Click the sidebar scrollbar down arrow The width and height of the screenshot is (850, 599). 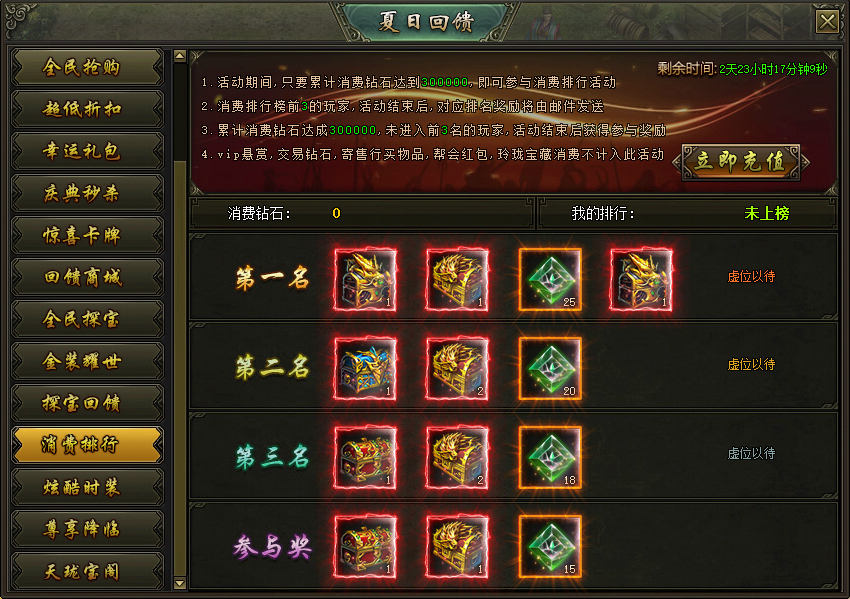[x=180, y=584]
